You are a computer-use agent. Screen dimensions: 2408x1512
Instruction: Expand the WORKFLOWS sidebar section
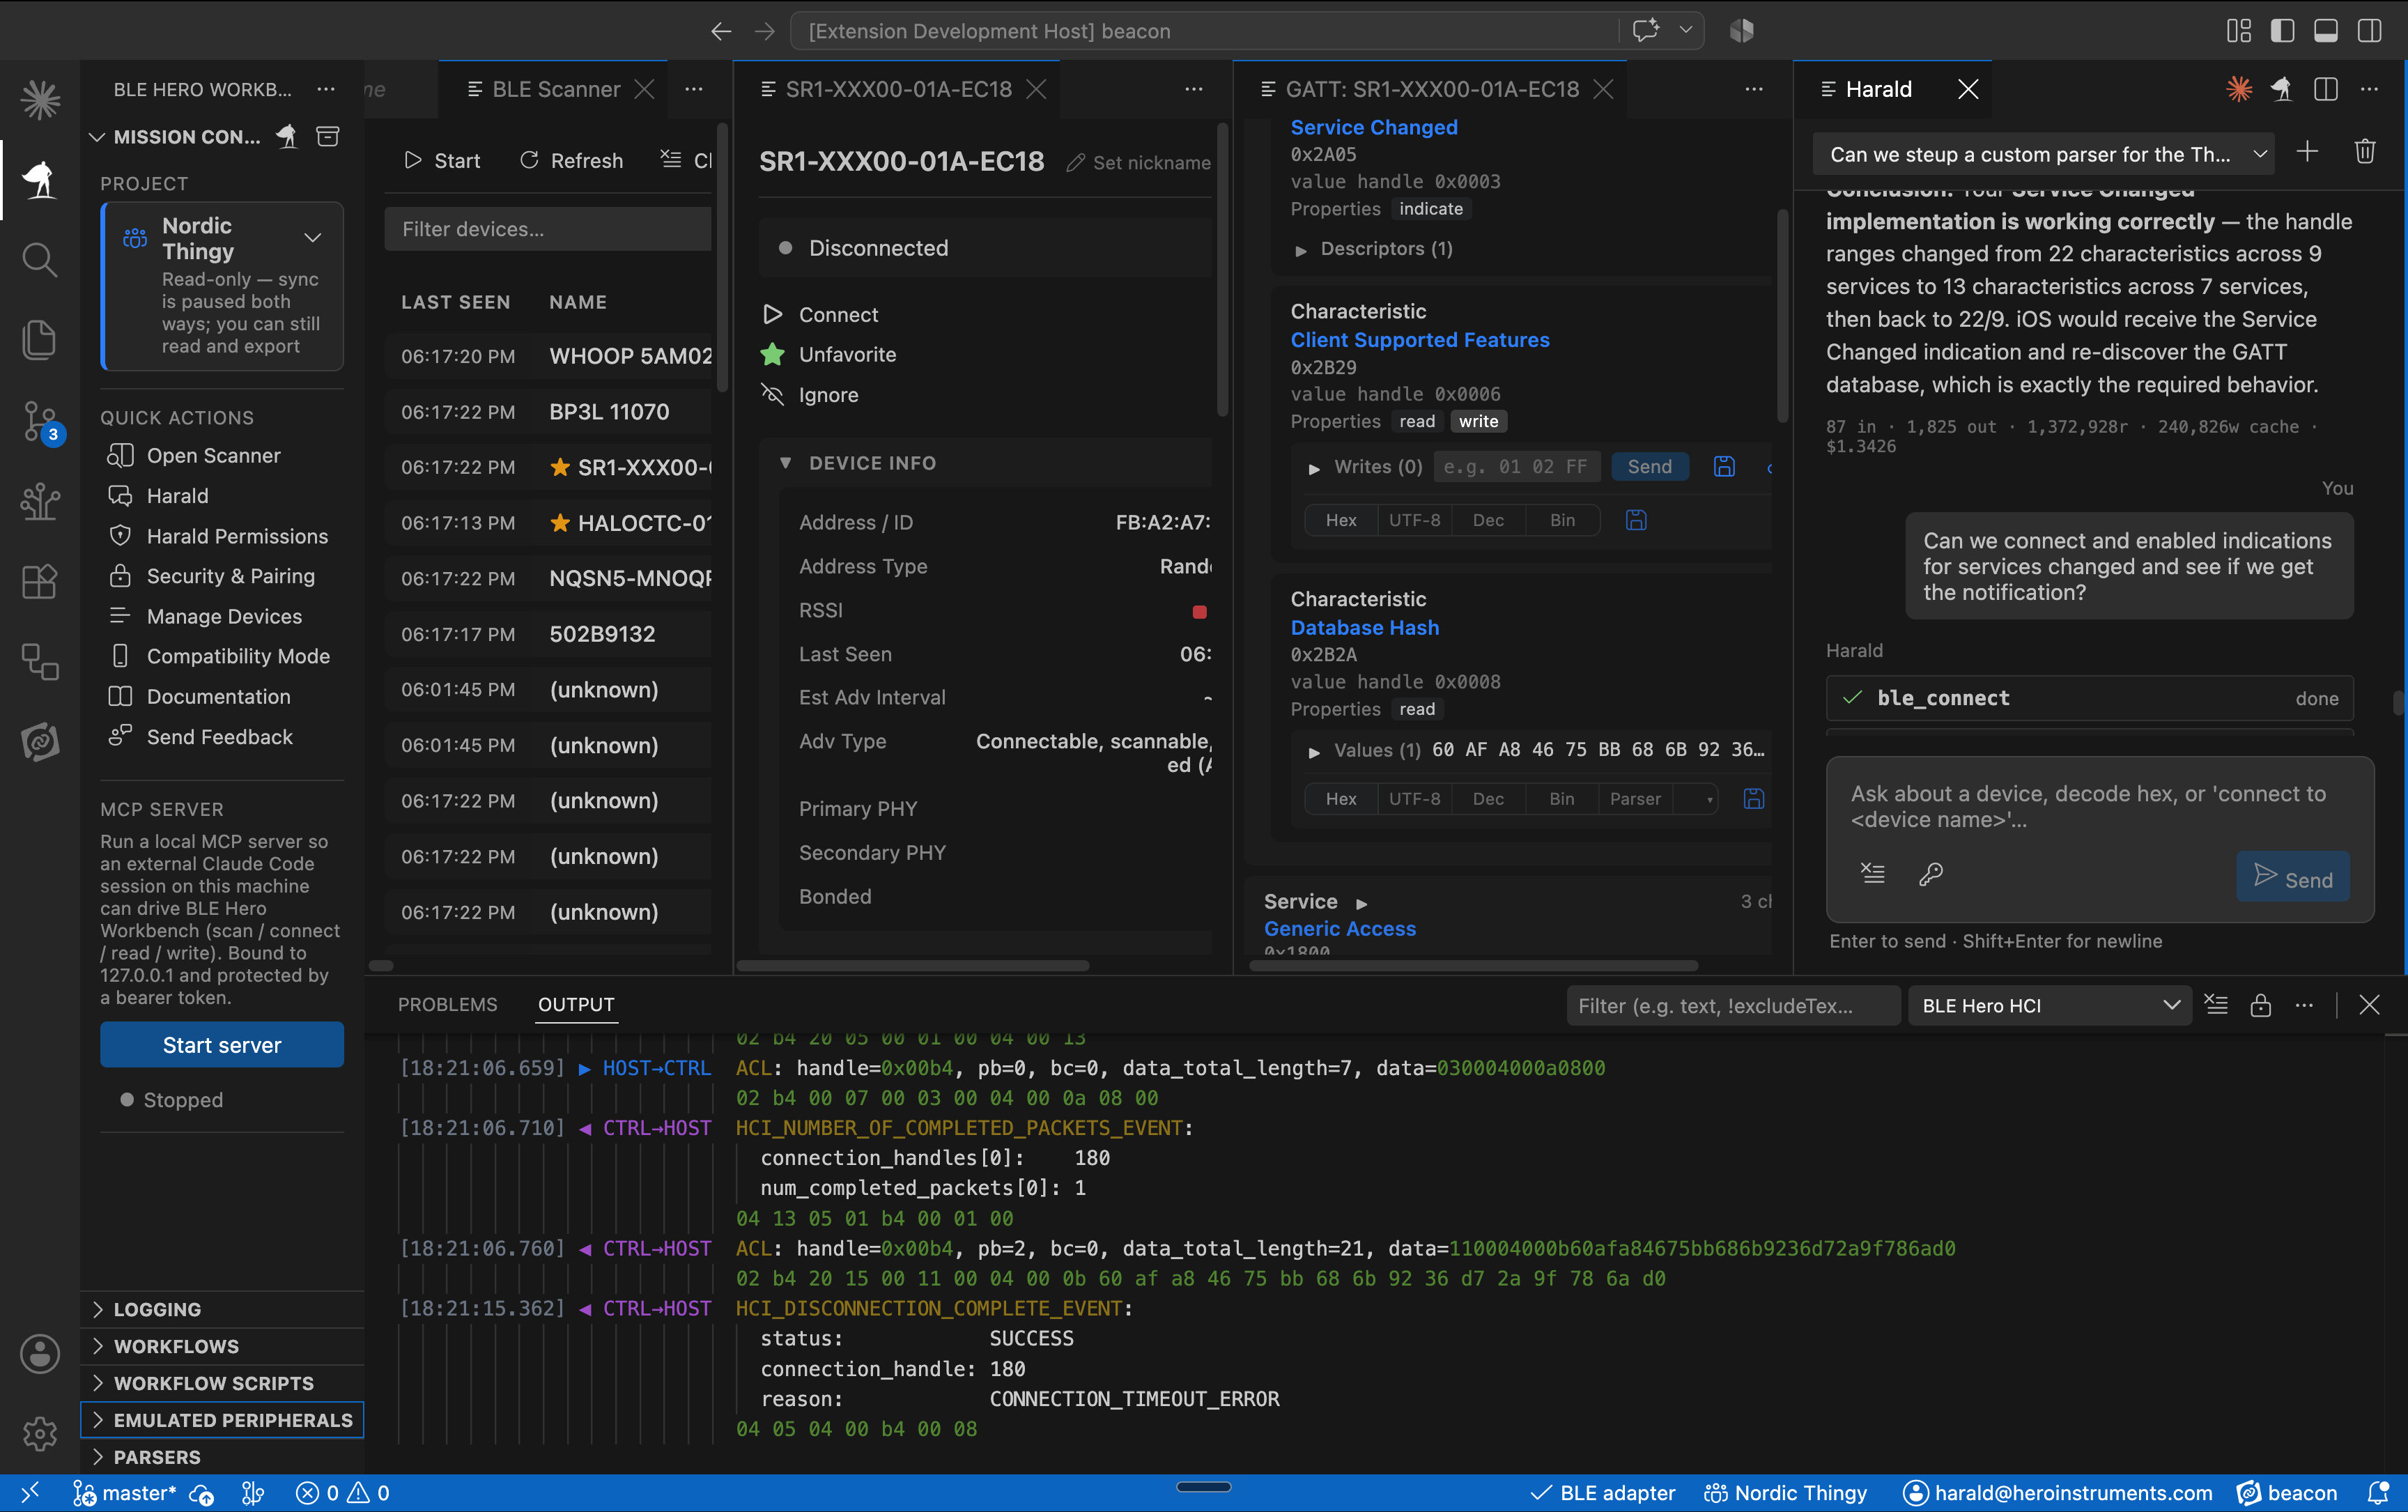[x=222, y=1346]
